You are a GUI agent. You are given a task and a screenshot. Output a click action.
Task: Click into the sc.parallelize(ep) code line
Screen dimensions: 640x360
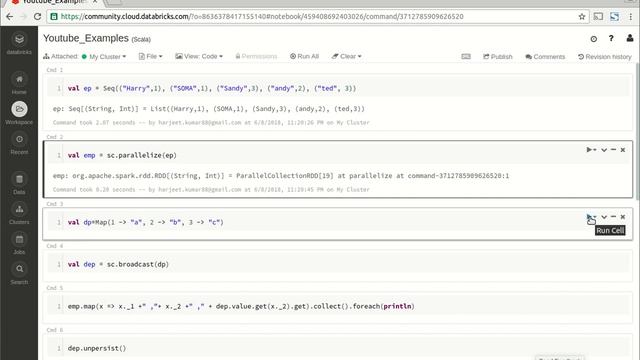(x=122, y=156)
